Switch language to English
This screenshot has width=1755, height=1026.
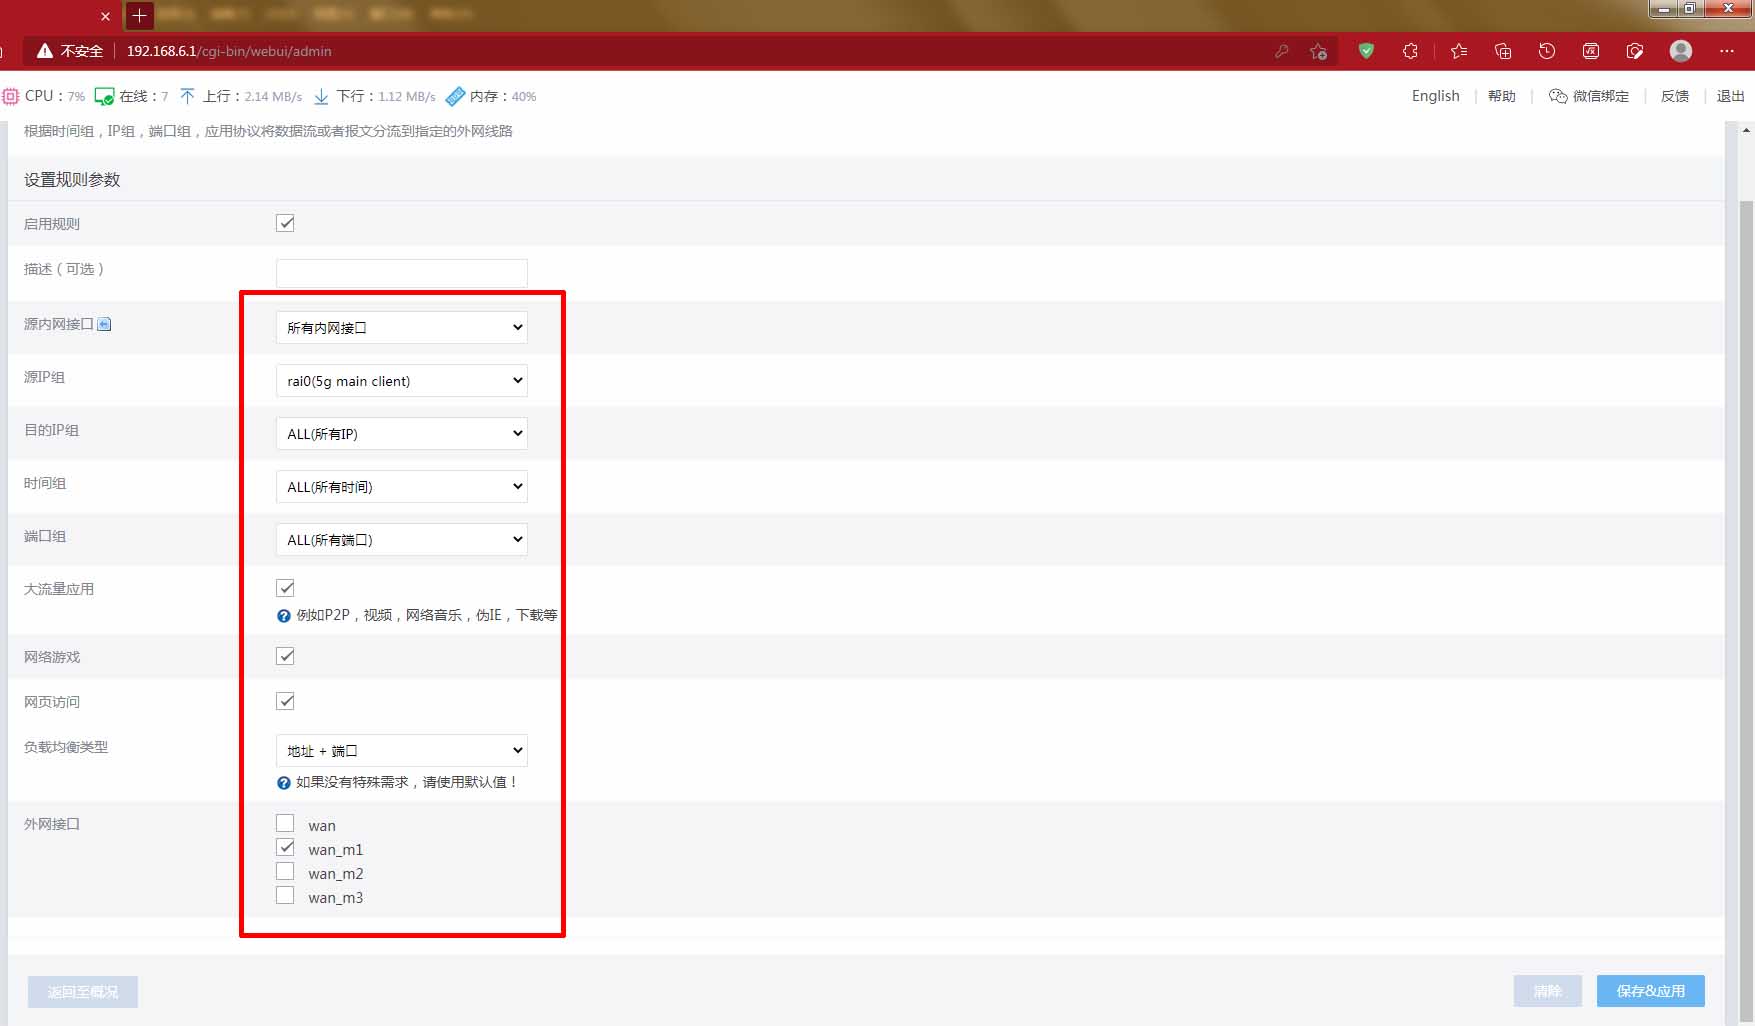tap(1435, 96)
